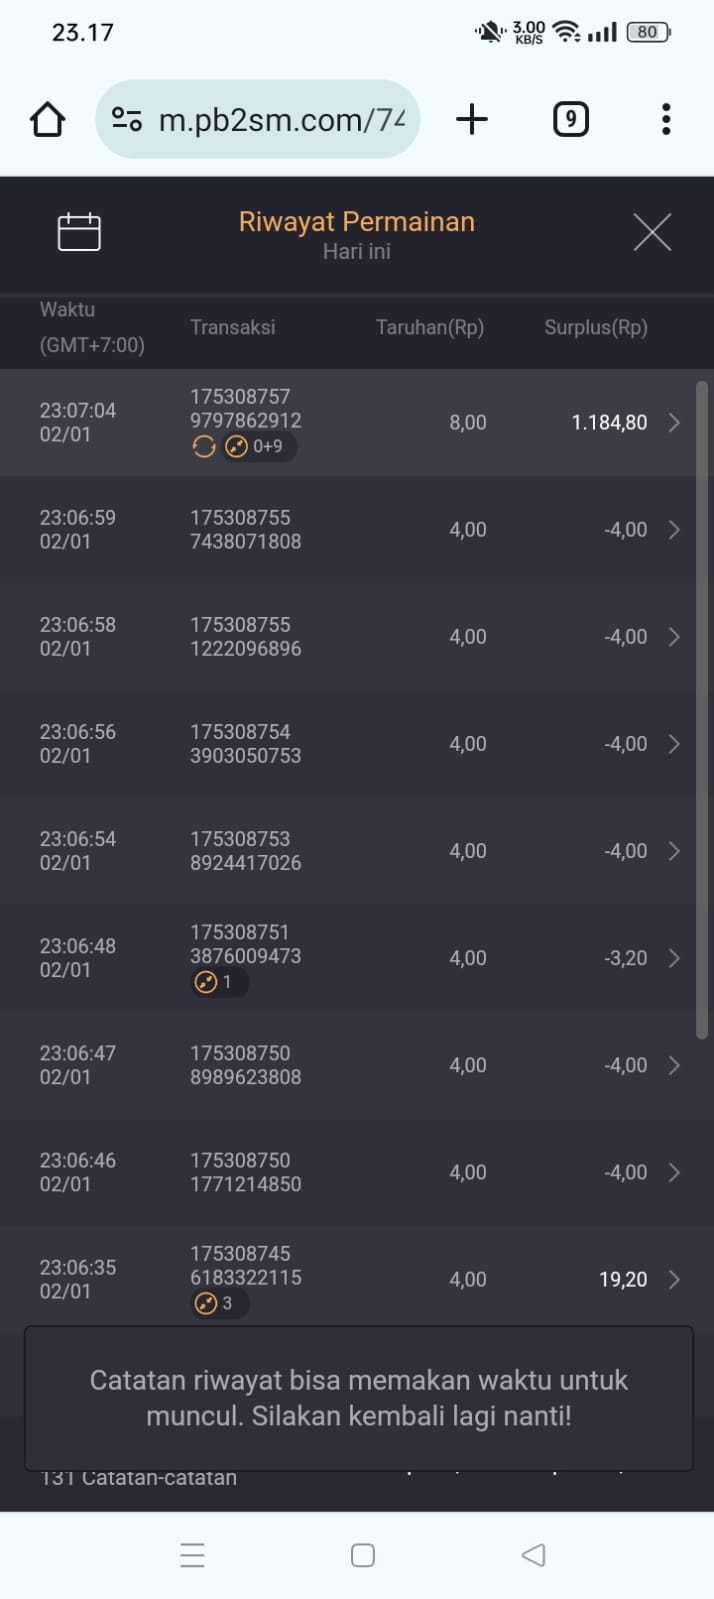Expand the 1.184,80 surplus transaction details
This screenshot has height=1599, width=714.
674,423
